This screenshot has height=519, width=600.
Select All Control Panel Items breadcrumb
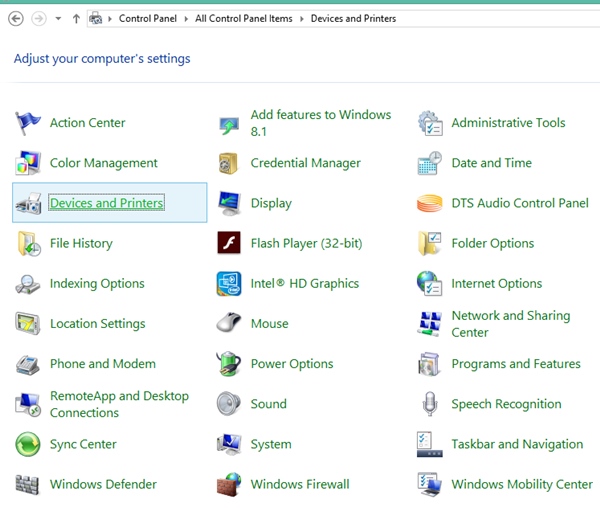(x=244, y=18)
